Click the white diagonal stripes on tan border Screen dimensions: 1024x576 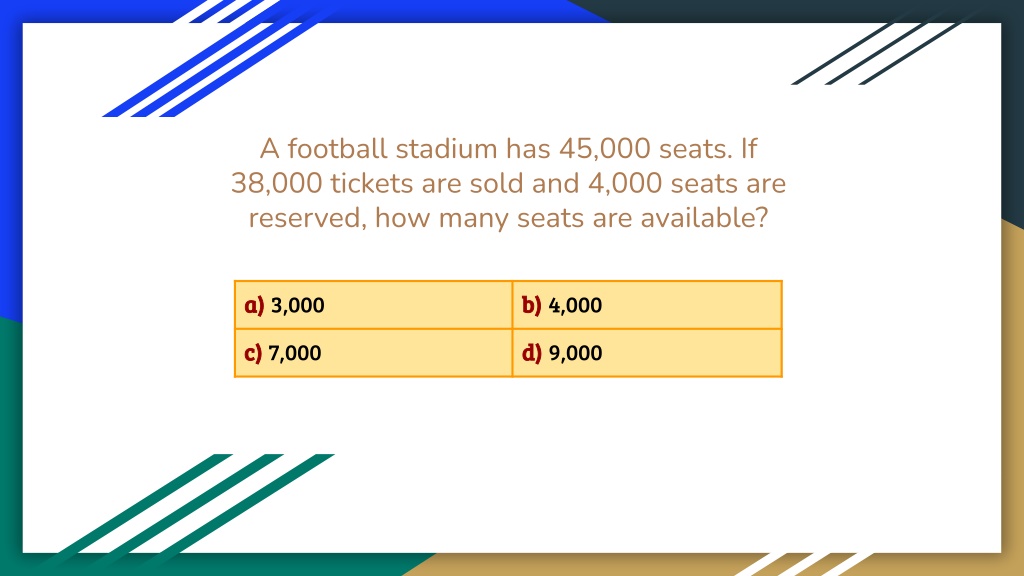tap(803, 564)
